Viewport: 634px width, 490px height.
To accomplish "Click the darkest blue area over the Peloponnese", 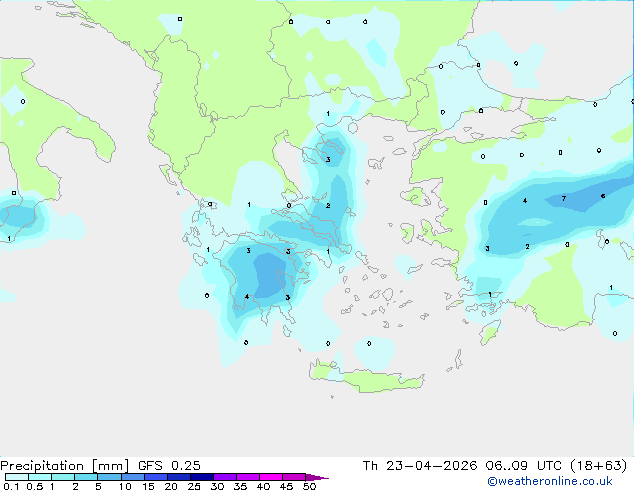I will coord(270,276).
